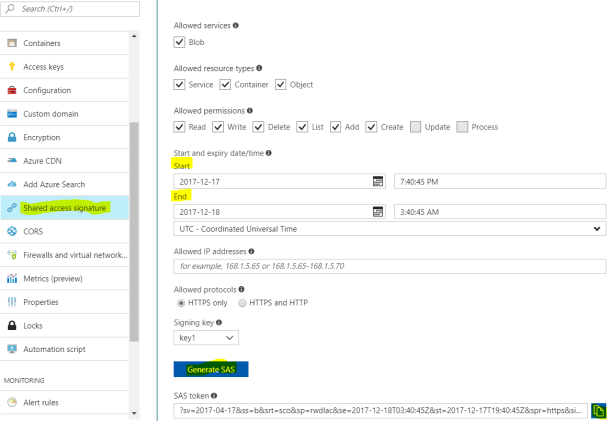Screen dimensions: 611x421
Task: Enable the Update permission checkbox
Action: point(415,127)
